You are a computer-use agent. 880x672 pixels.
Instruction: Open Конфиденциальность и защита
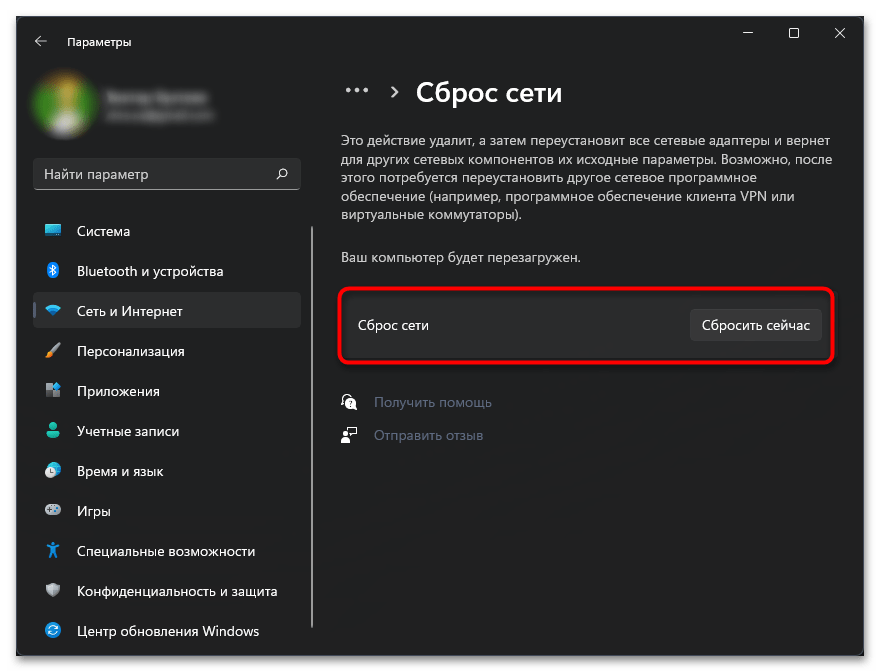(167, 591)
